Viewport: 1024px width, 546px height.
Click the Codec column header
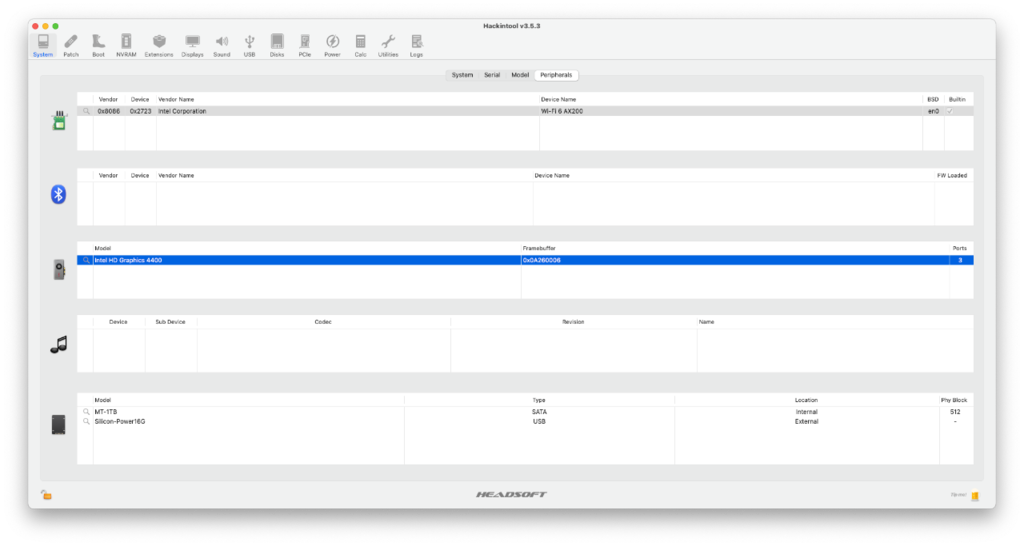click(323, 322)
